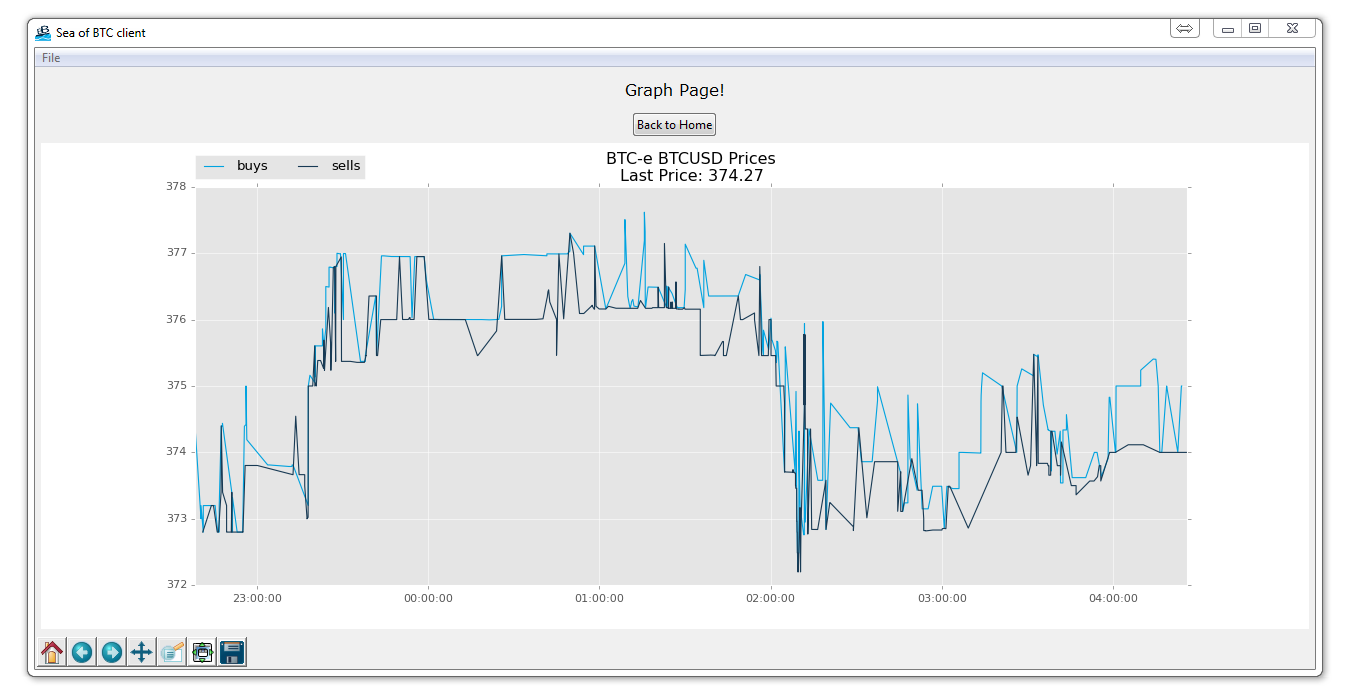
Task: Click the Sea of BTC app icon
Action: [43, 32]
